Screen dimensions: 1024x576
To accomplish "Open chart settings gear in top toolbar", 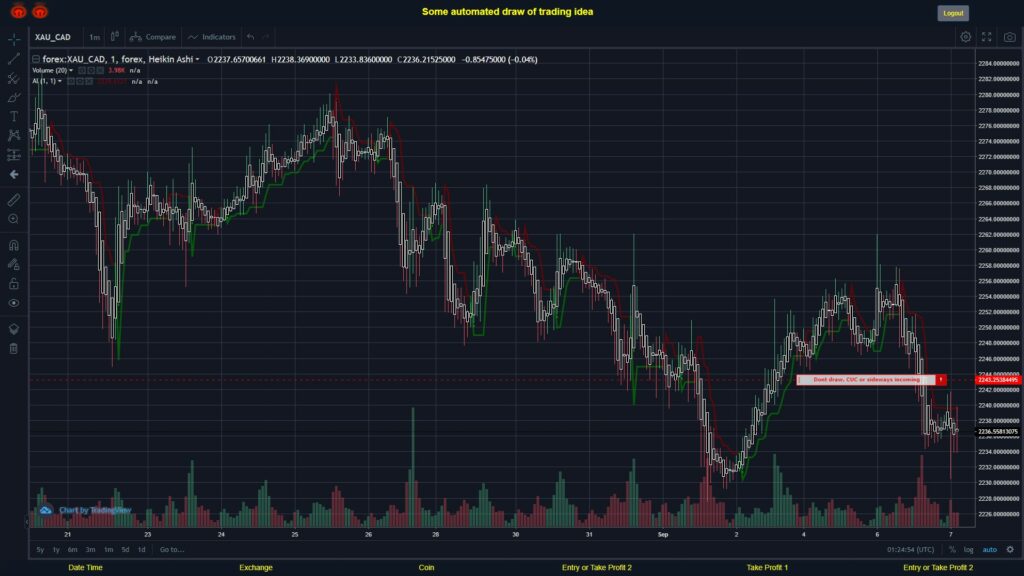I will (965, 37).
